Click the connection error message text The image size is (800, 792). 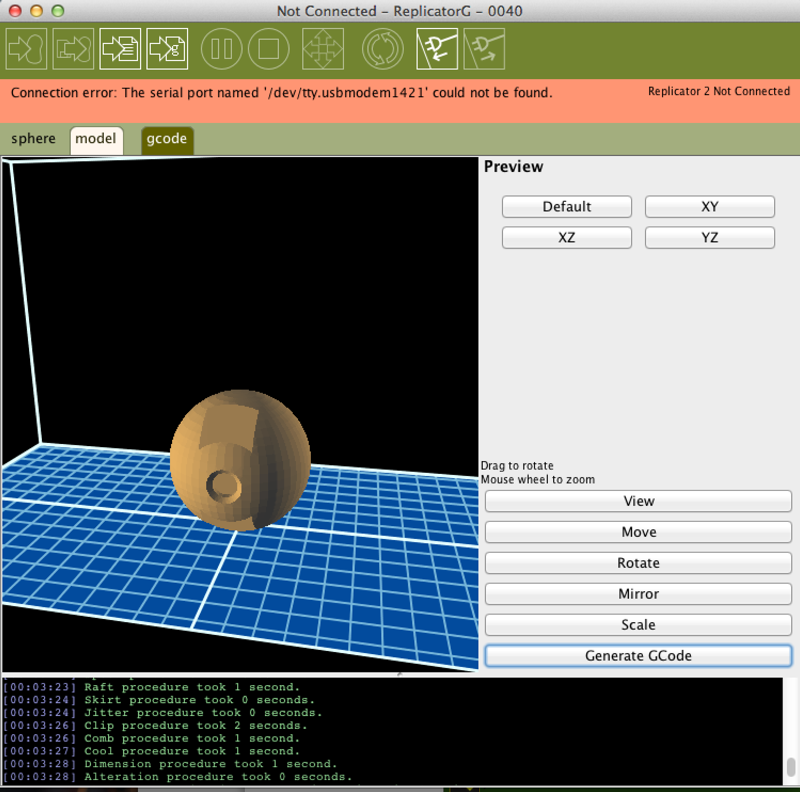click(282, 93)
